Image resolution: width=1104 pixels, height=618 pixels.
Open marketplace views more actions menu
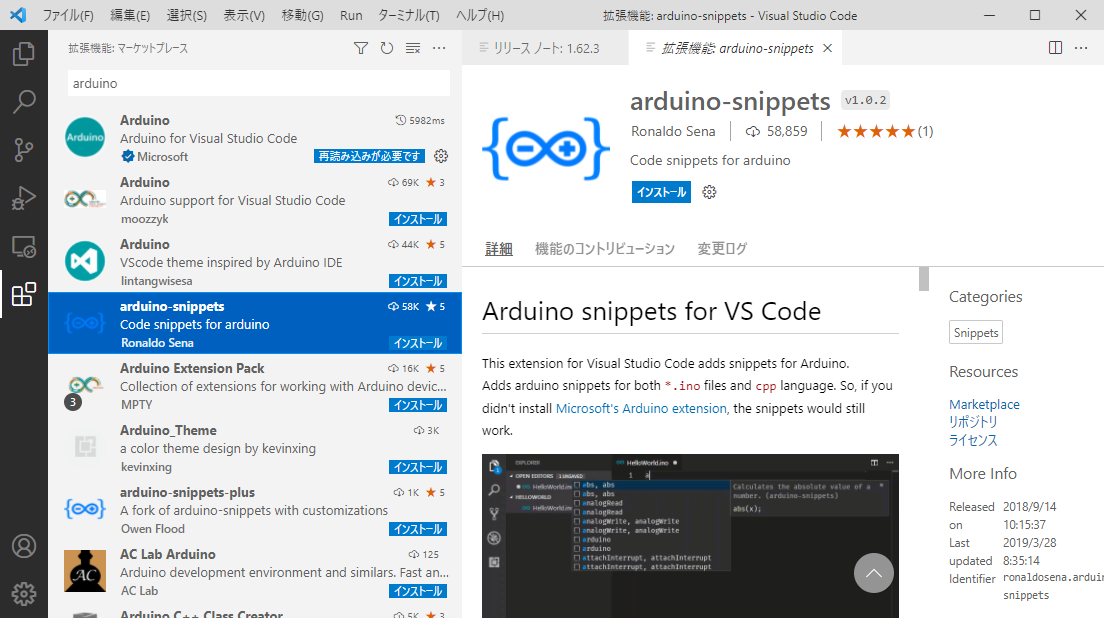[x=439, y=48]
